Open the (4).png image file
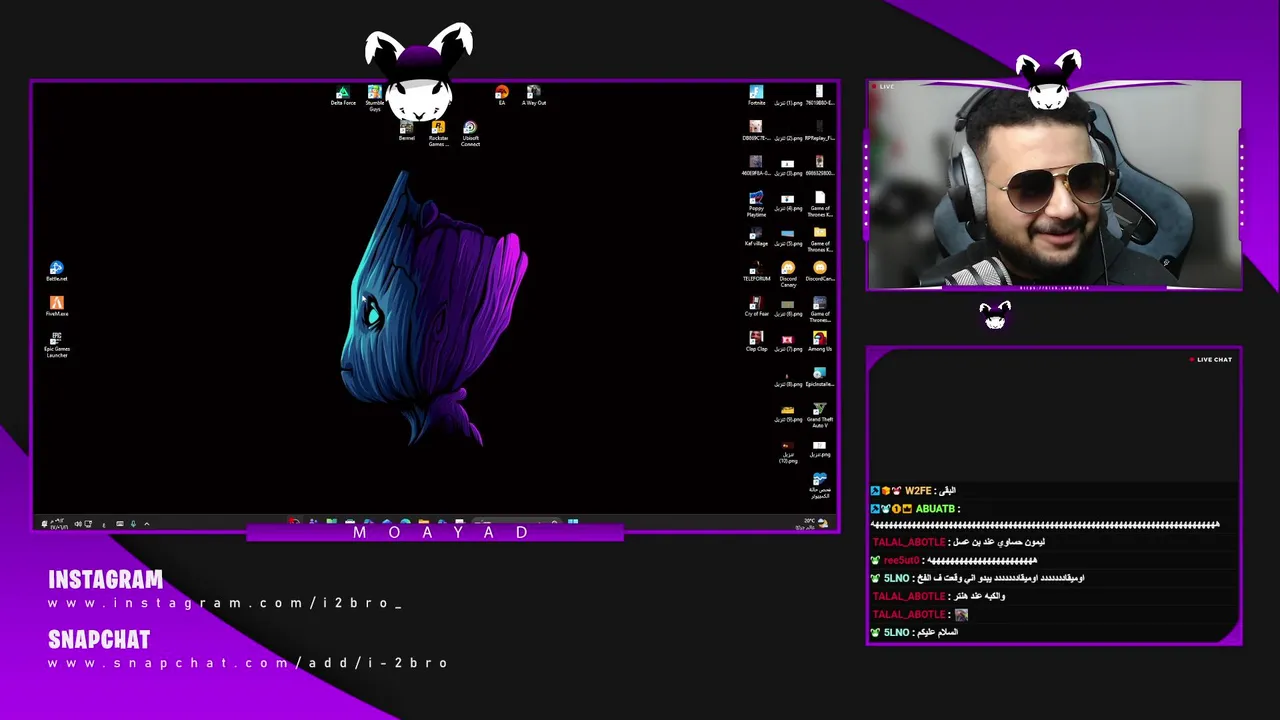The height and width of the screenshot is (720, 1280). coord(788,202)
